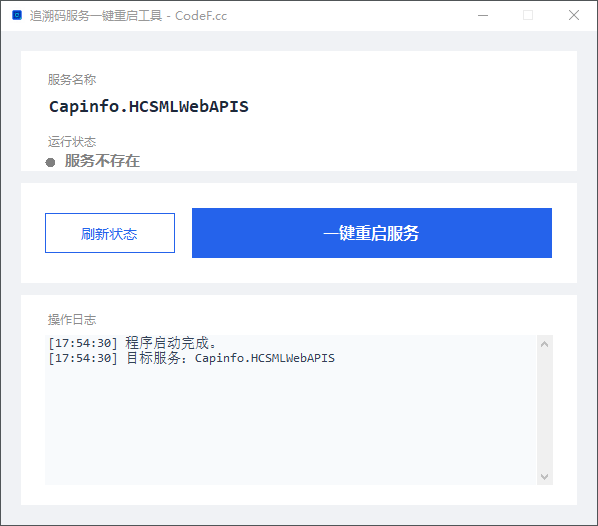
Task: Click the gray service status indicator dot
Action: (x=50, y=162)
